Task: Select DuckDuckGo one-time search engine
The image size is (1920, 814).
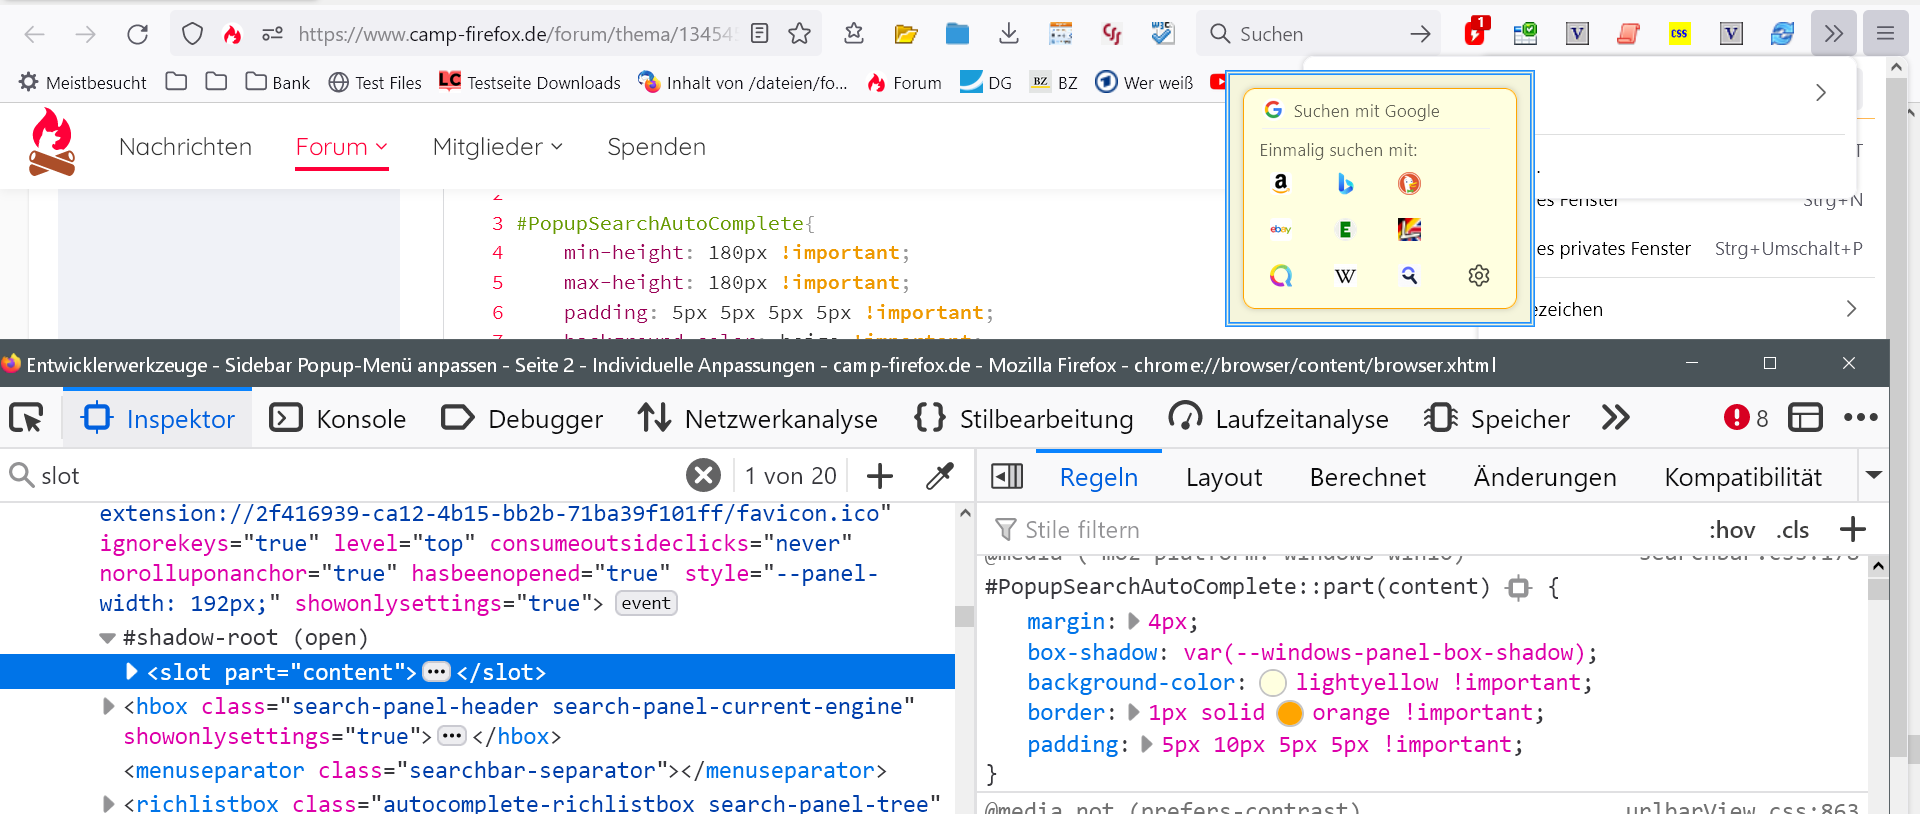Action: pos(1409,184)
